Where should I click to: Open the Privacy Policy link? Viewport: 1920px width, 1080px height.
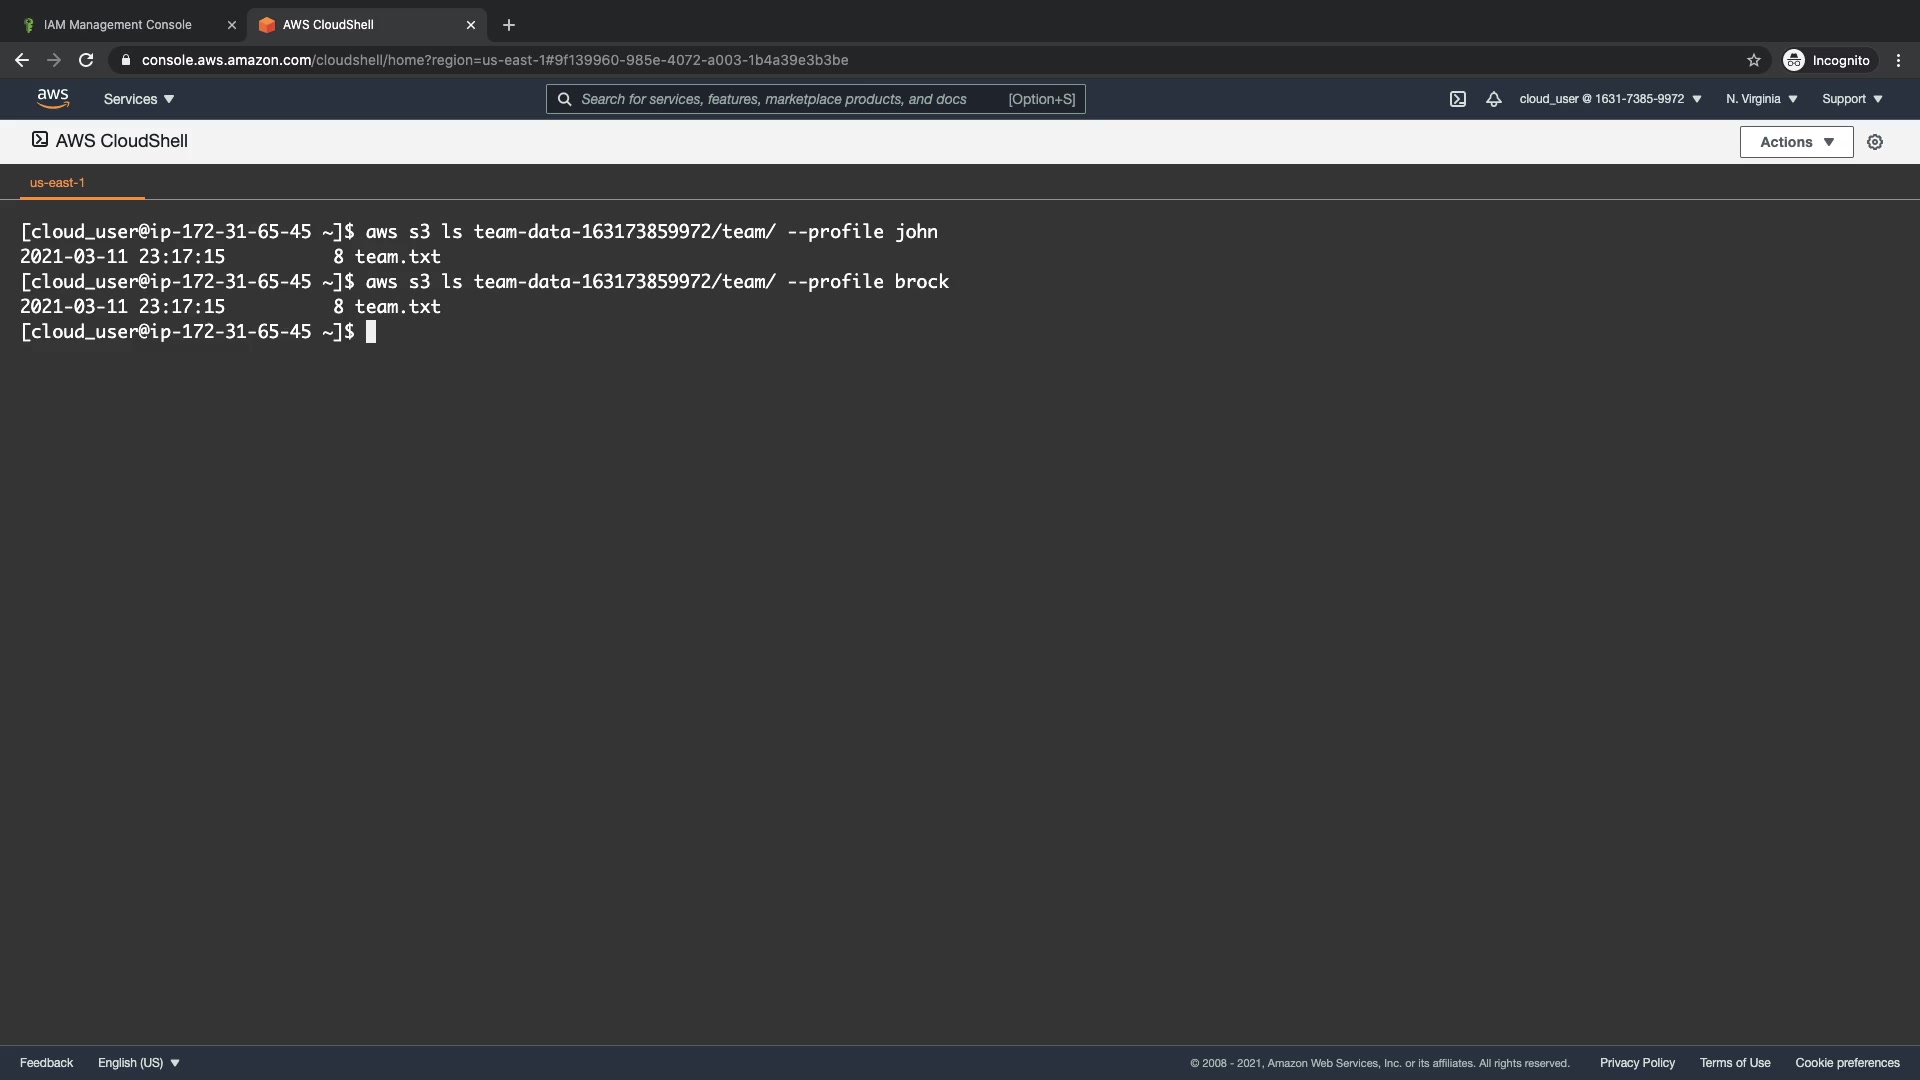pos(1637,1063)
